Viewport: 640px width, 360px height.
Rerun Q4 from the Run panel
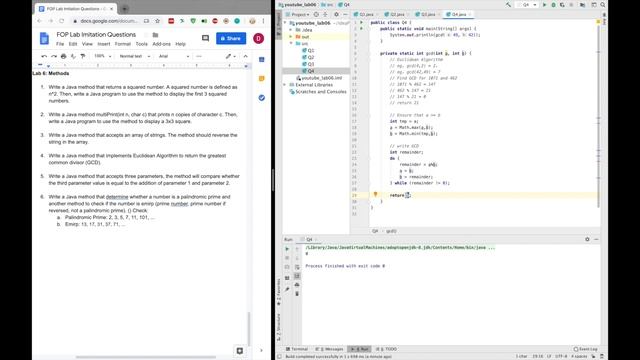tap(287, 249)
